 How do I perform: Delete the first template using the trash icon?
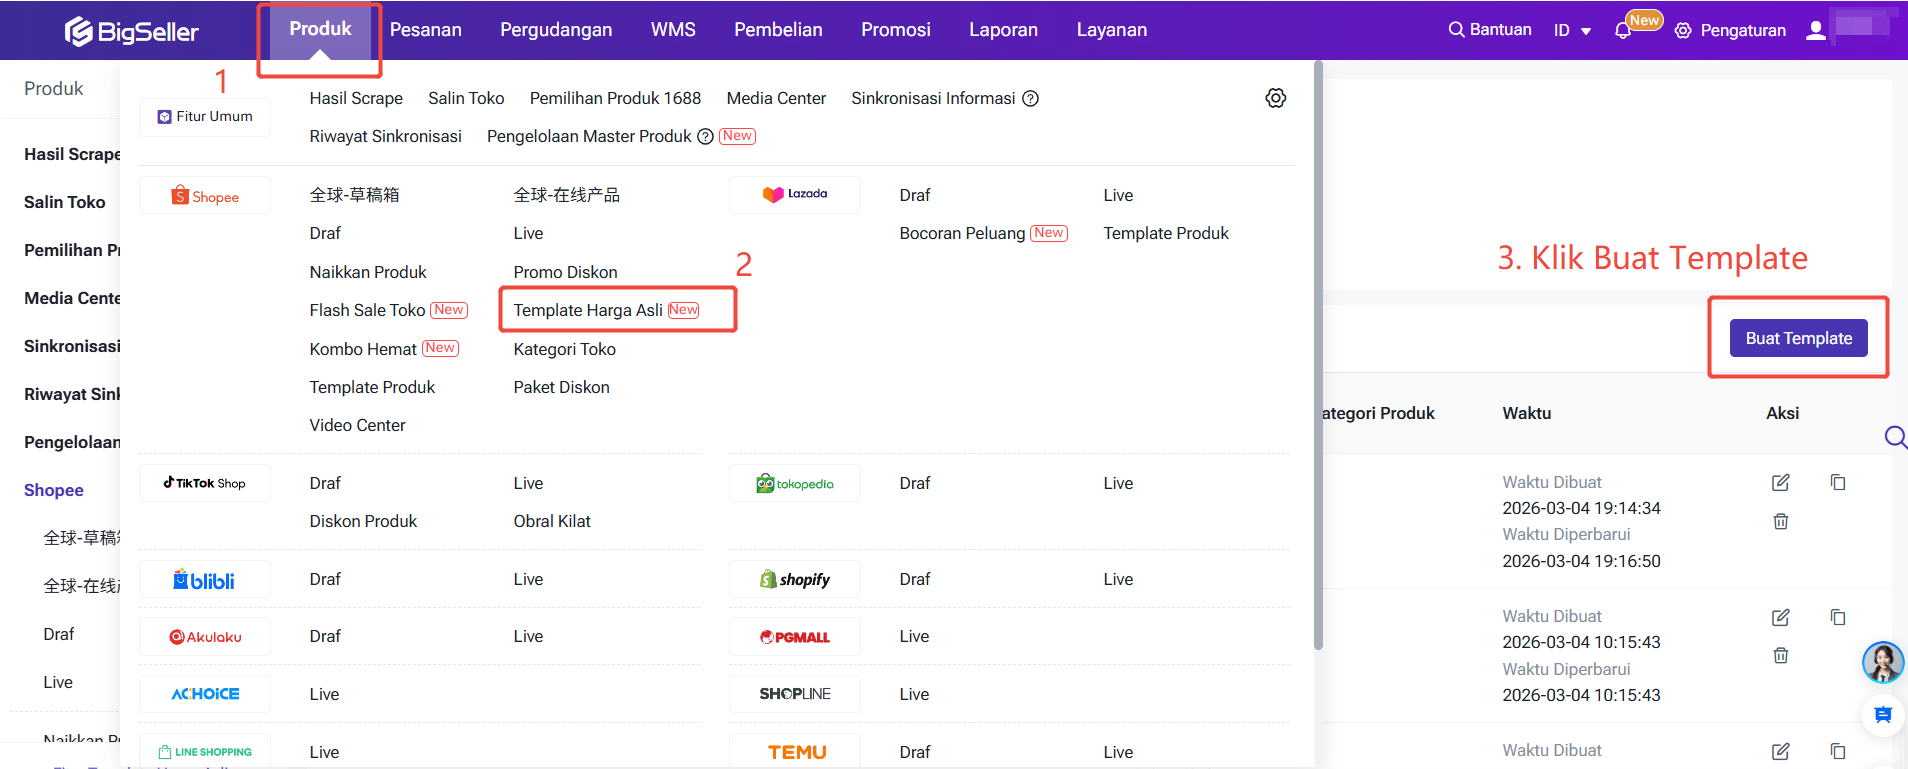tap(1780, 521)
